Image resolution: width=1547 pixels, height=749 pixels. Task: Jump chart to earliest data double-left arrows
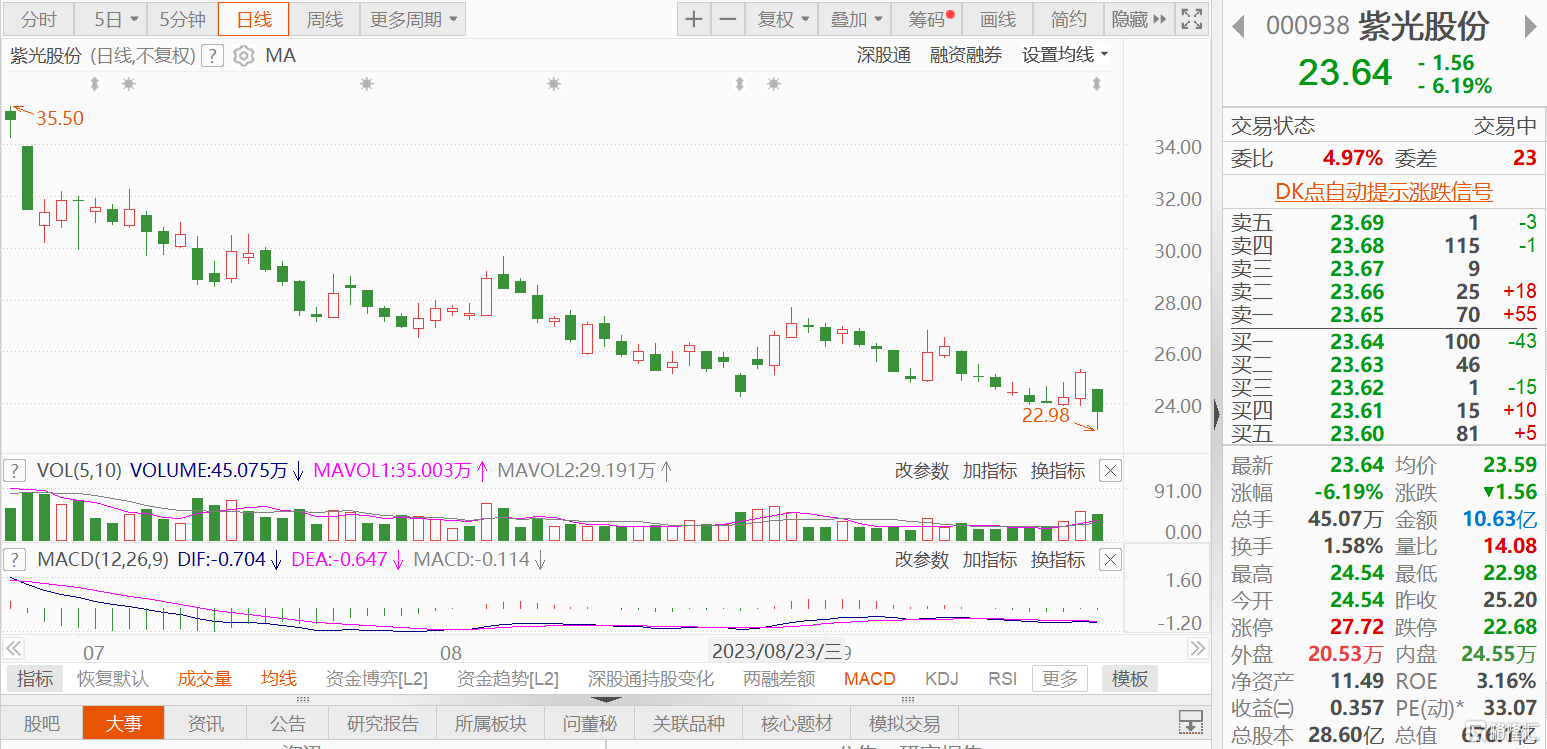click(x=13, y=650)
